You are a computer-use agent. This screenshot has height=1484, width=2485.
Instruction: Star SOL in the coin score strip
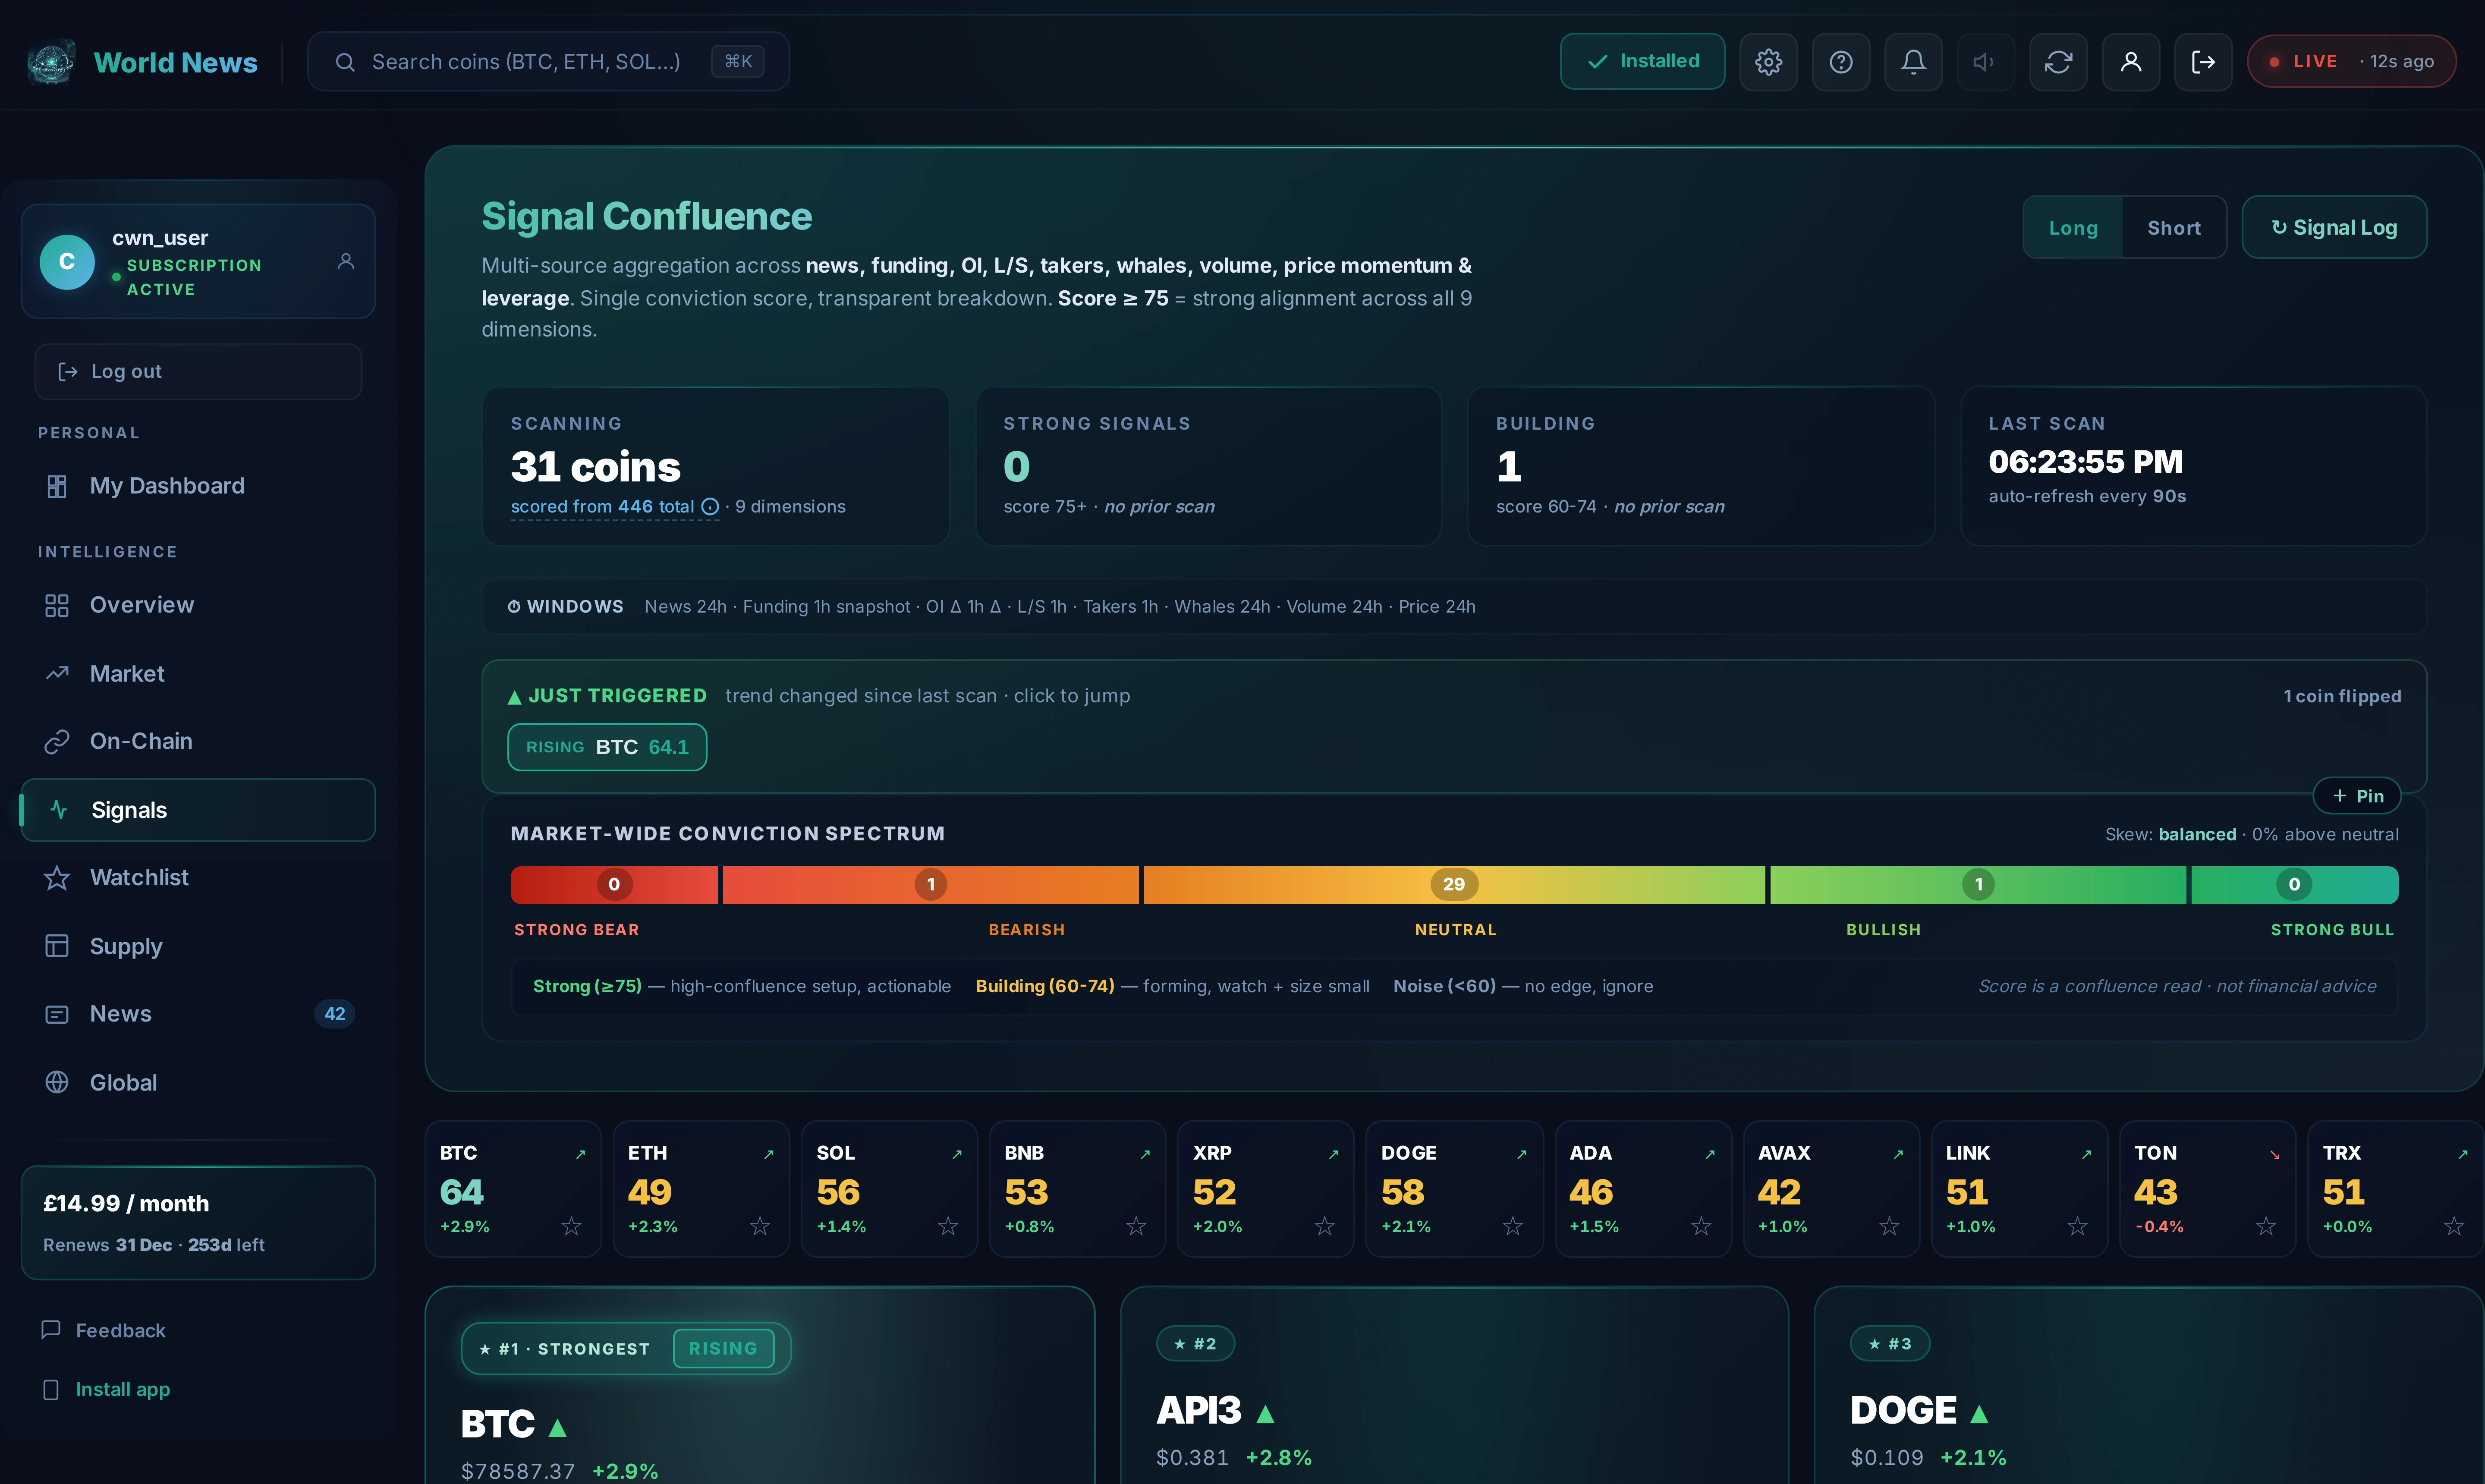[x=948, y=1226]
